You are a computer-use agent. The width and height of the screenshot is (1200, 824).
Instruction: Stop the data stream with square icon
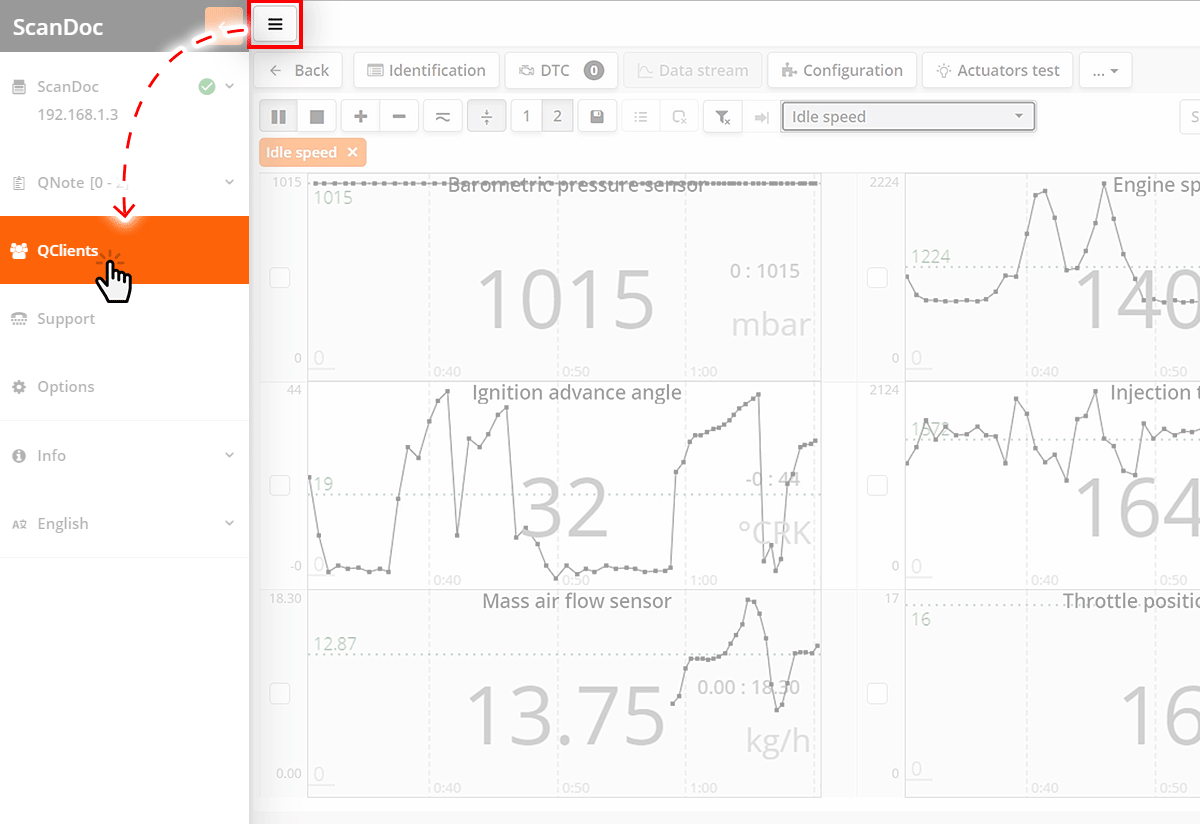coord(317,117)
